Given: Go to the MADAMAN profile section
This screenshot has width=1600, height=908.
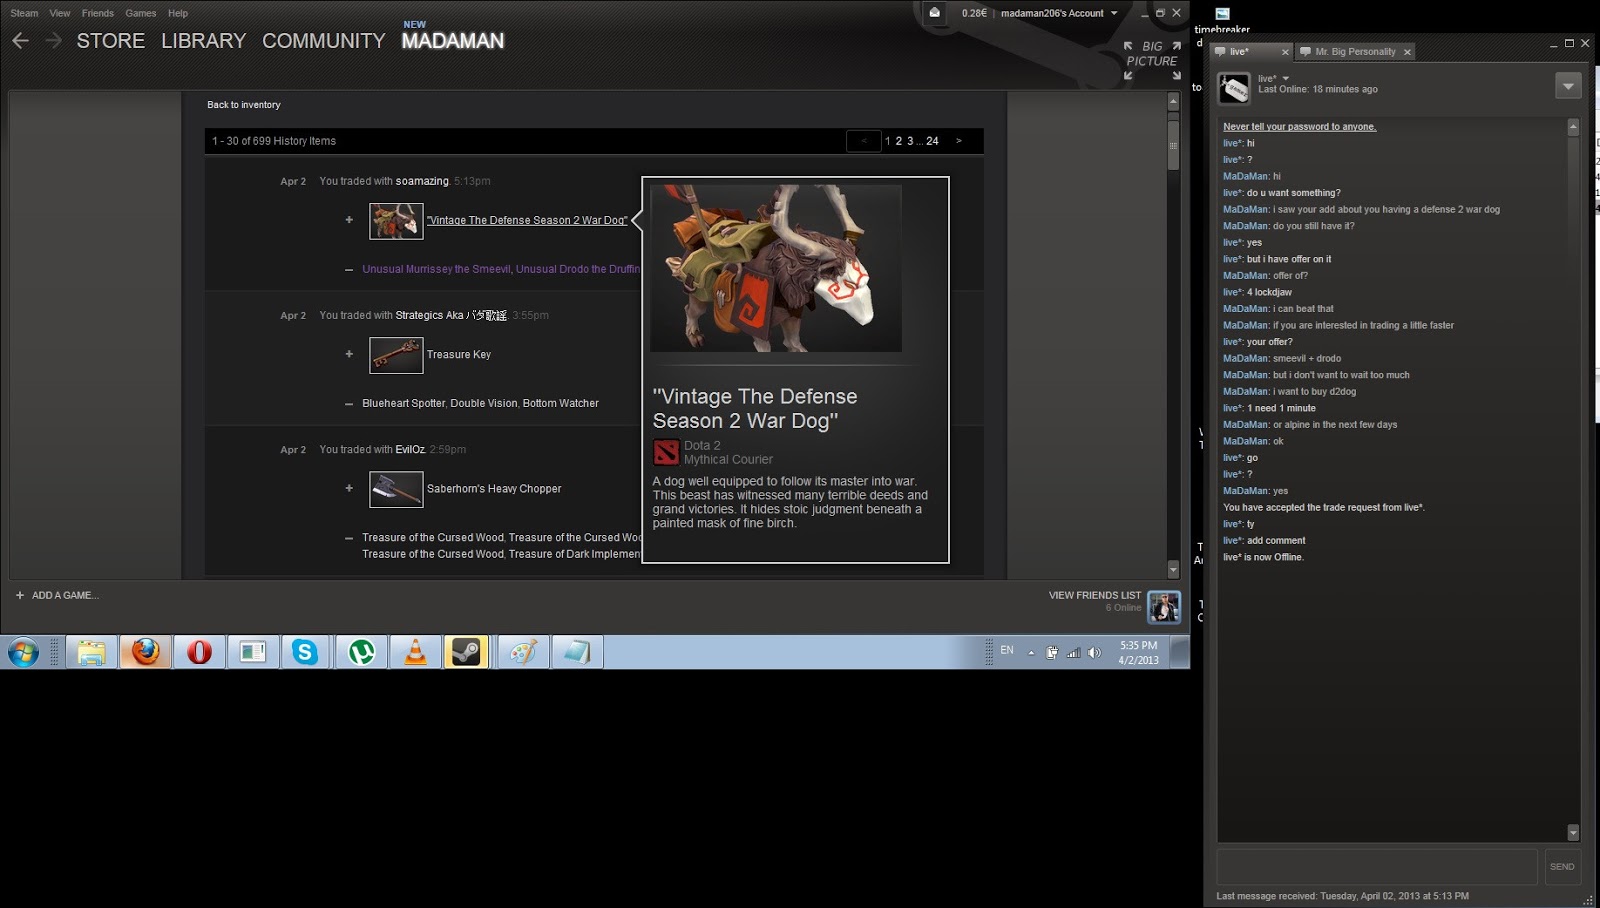Looking at the screenshot, I should tap(453, 41).
